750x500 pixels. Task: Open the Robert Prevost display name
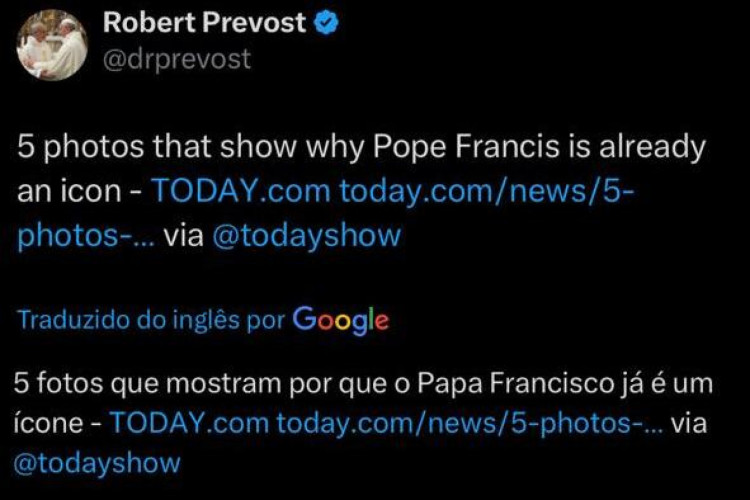(x=204, y=23)
